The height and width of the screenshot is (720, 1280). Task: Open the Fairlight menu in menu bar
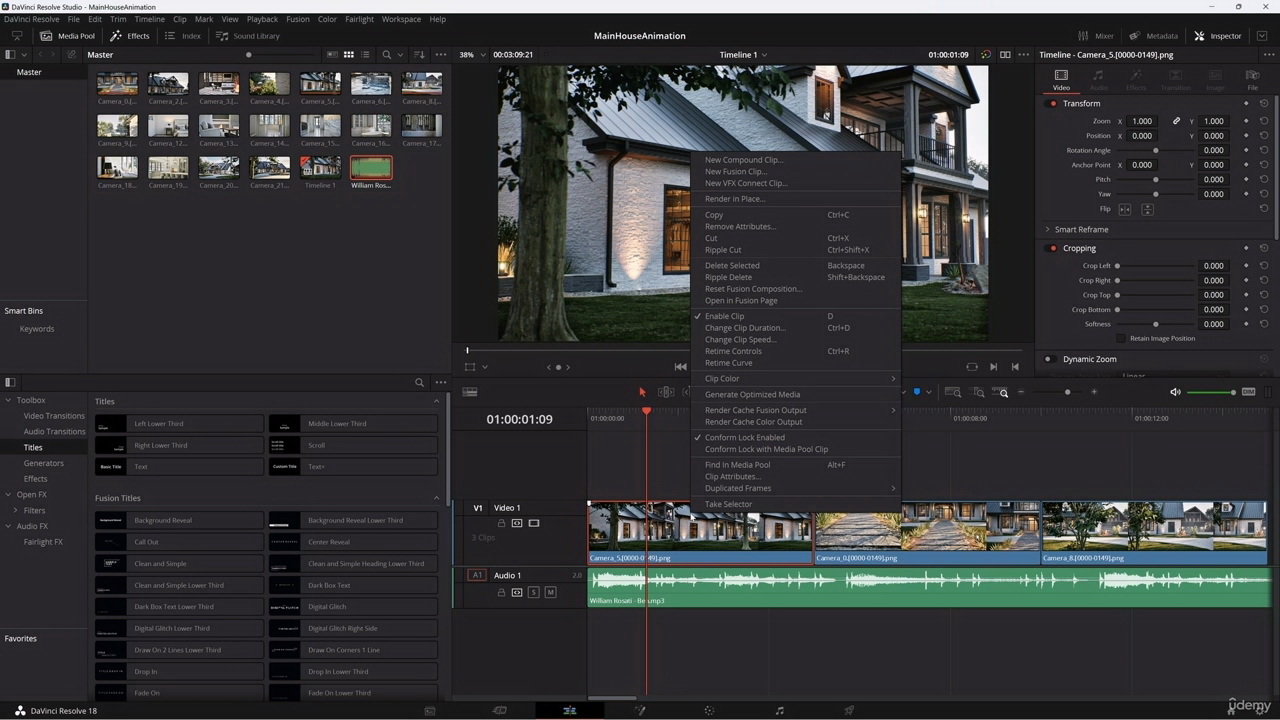pos(359,19)
